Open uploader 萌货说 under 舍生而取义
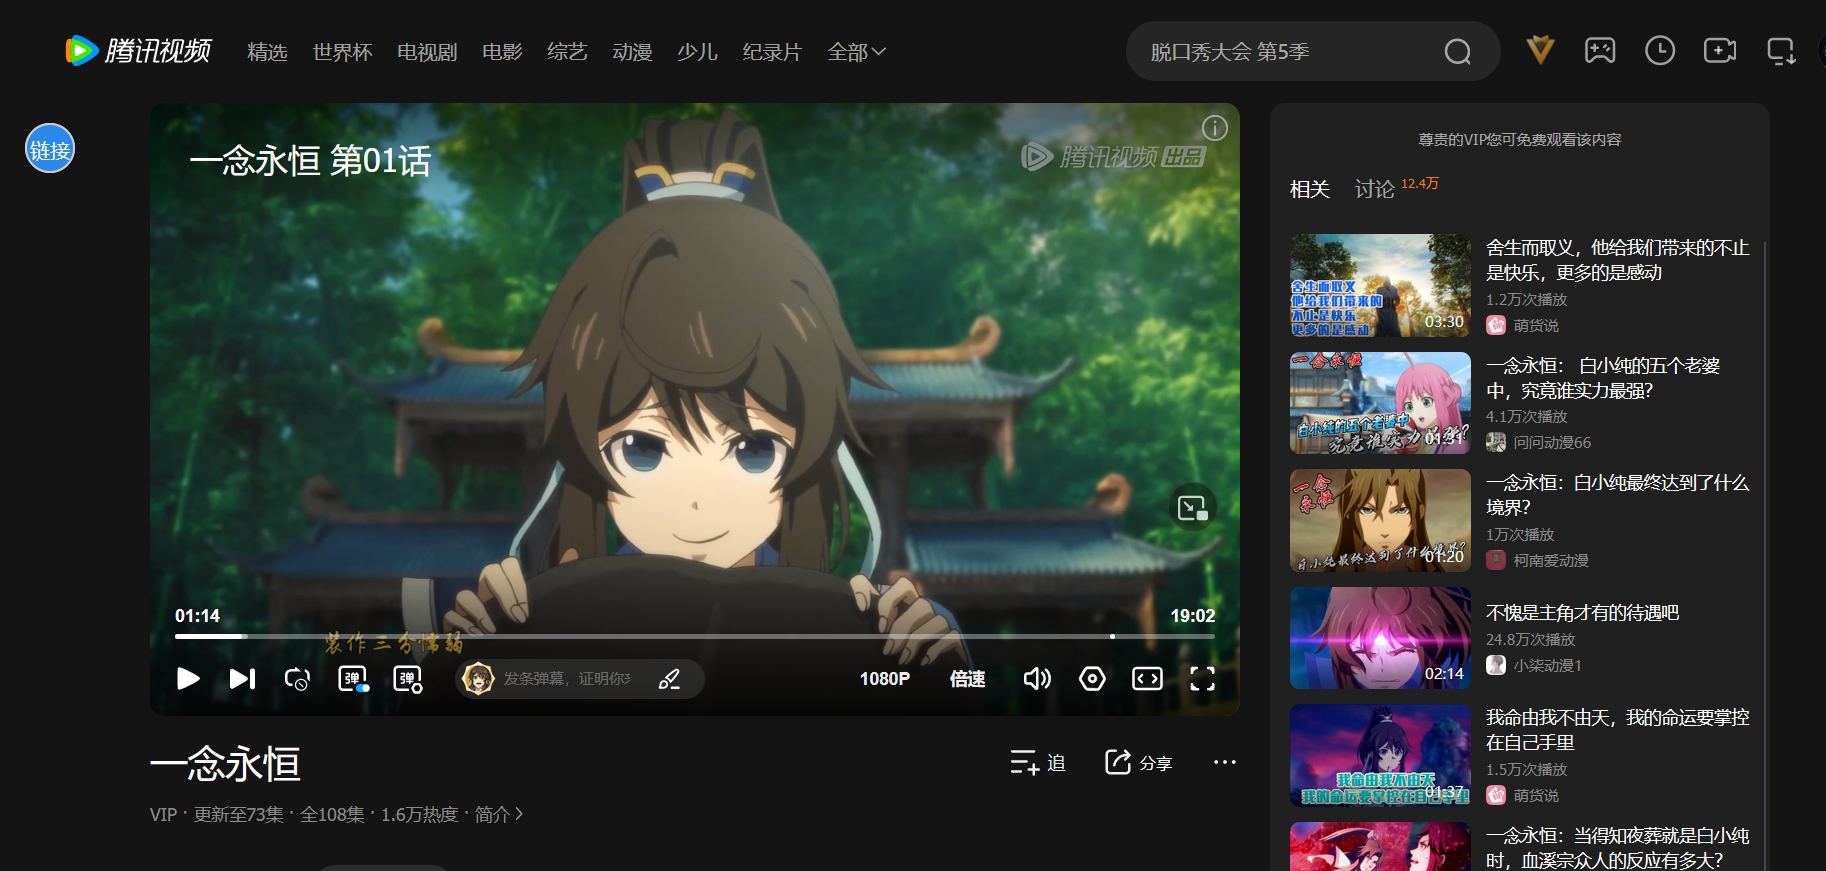This screenshot has height=871, width=1826. coord(1523,325)
